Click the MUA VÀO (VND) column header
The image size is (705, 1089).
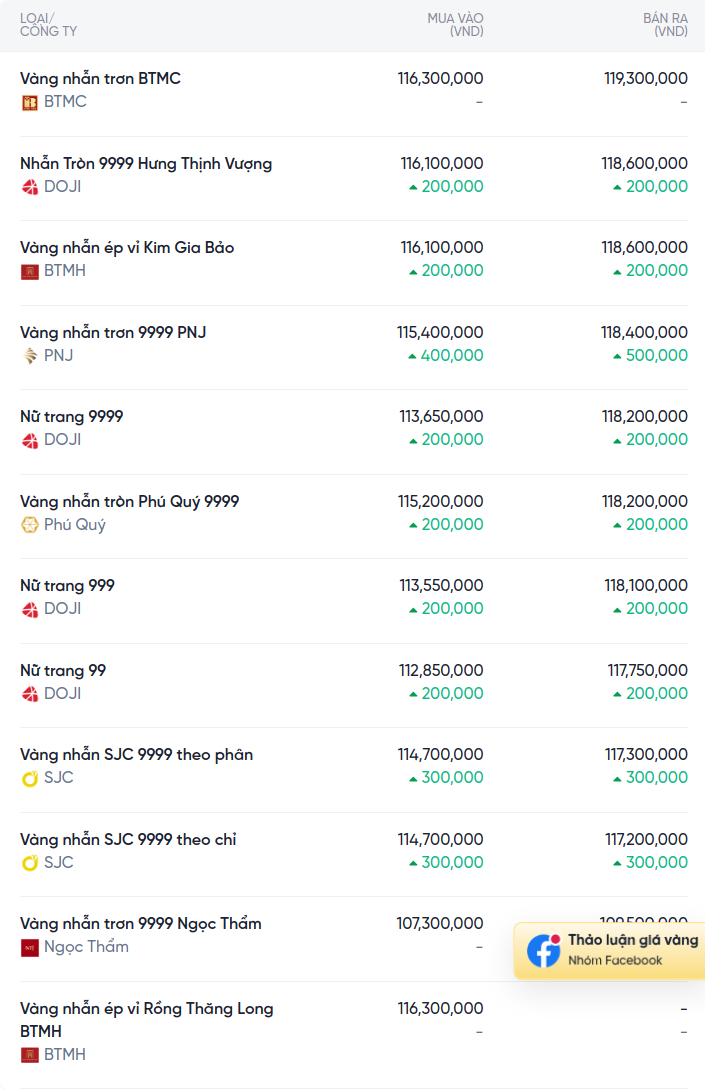(455, 24)
